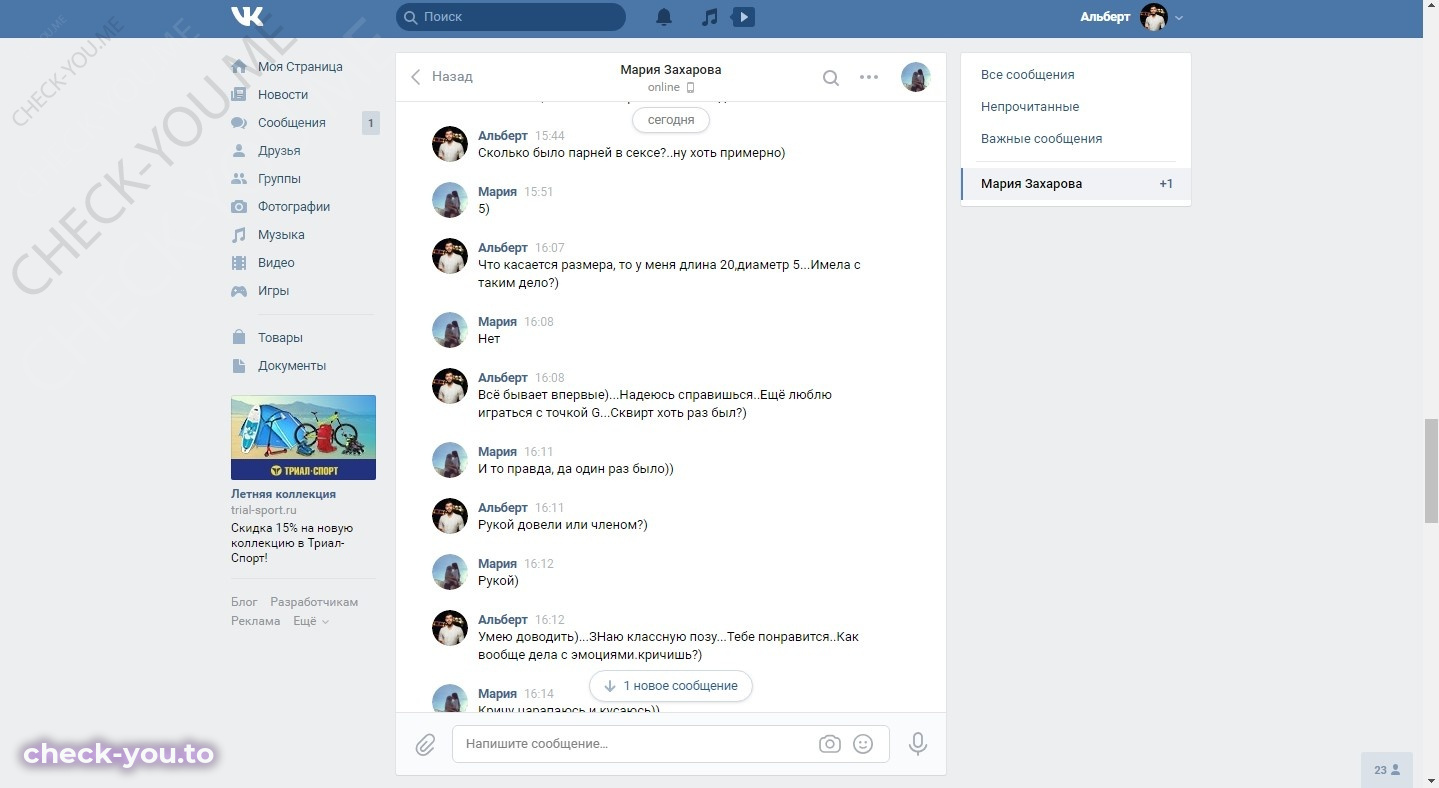
Task: Open Документы in left menu
Action: [x=292, y=366]
